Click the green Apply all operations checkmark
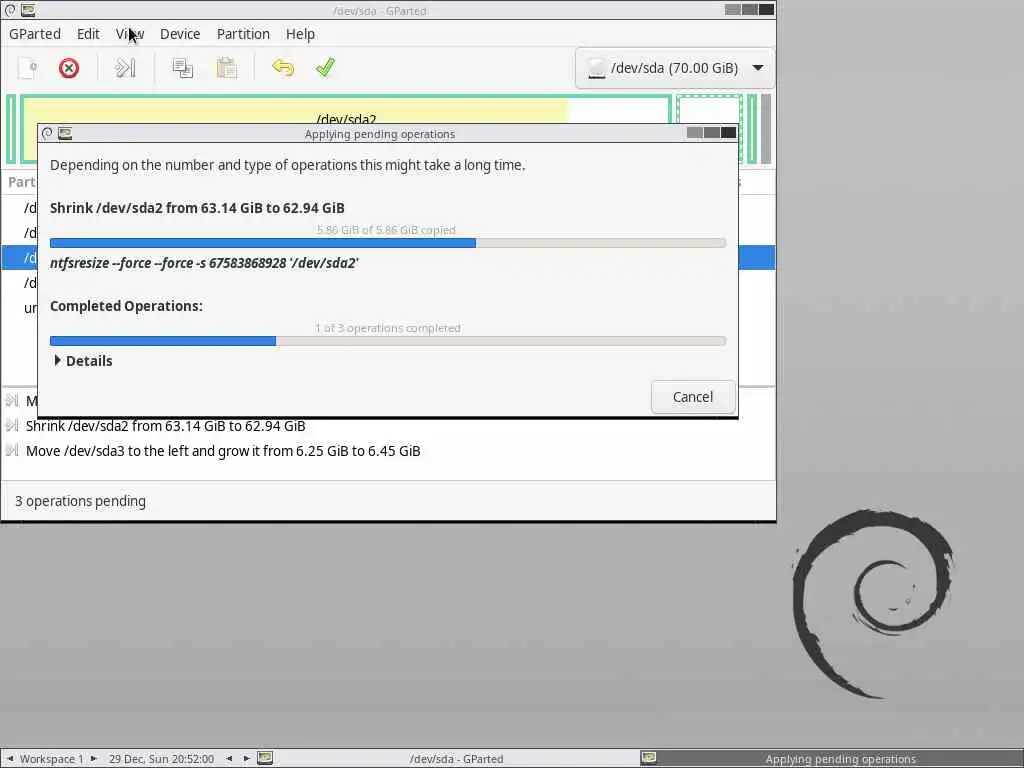The width and height of the screenshot is (1024, 768). (x=325, y=68)
